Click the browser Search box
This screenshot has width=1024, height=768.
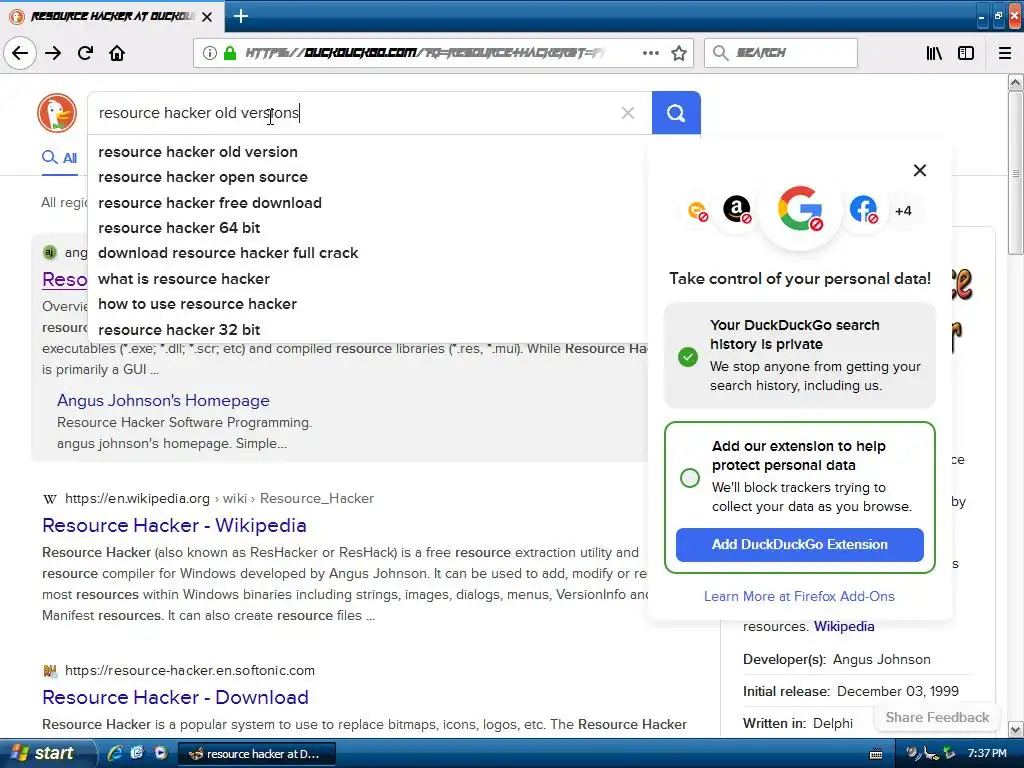click(x=780, y=53)
